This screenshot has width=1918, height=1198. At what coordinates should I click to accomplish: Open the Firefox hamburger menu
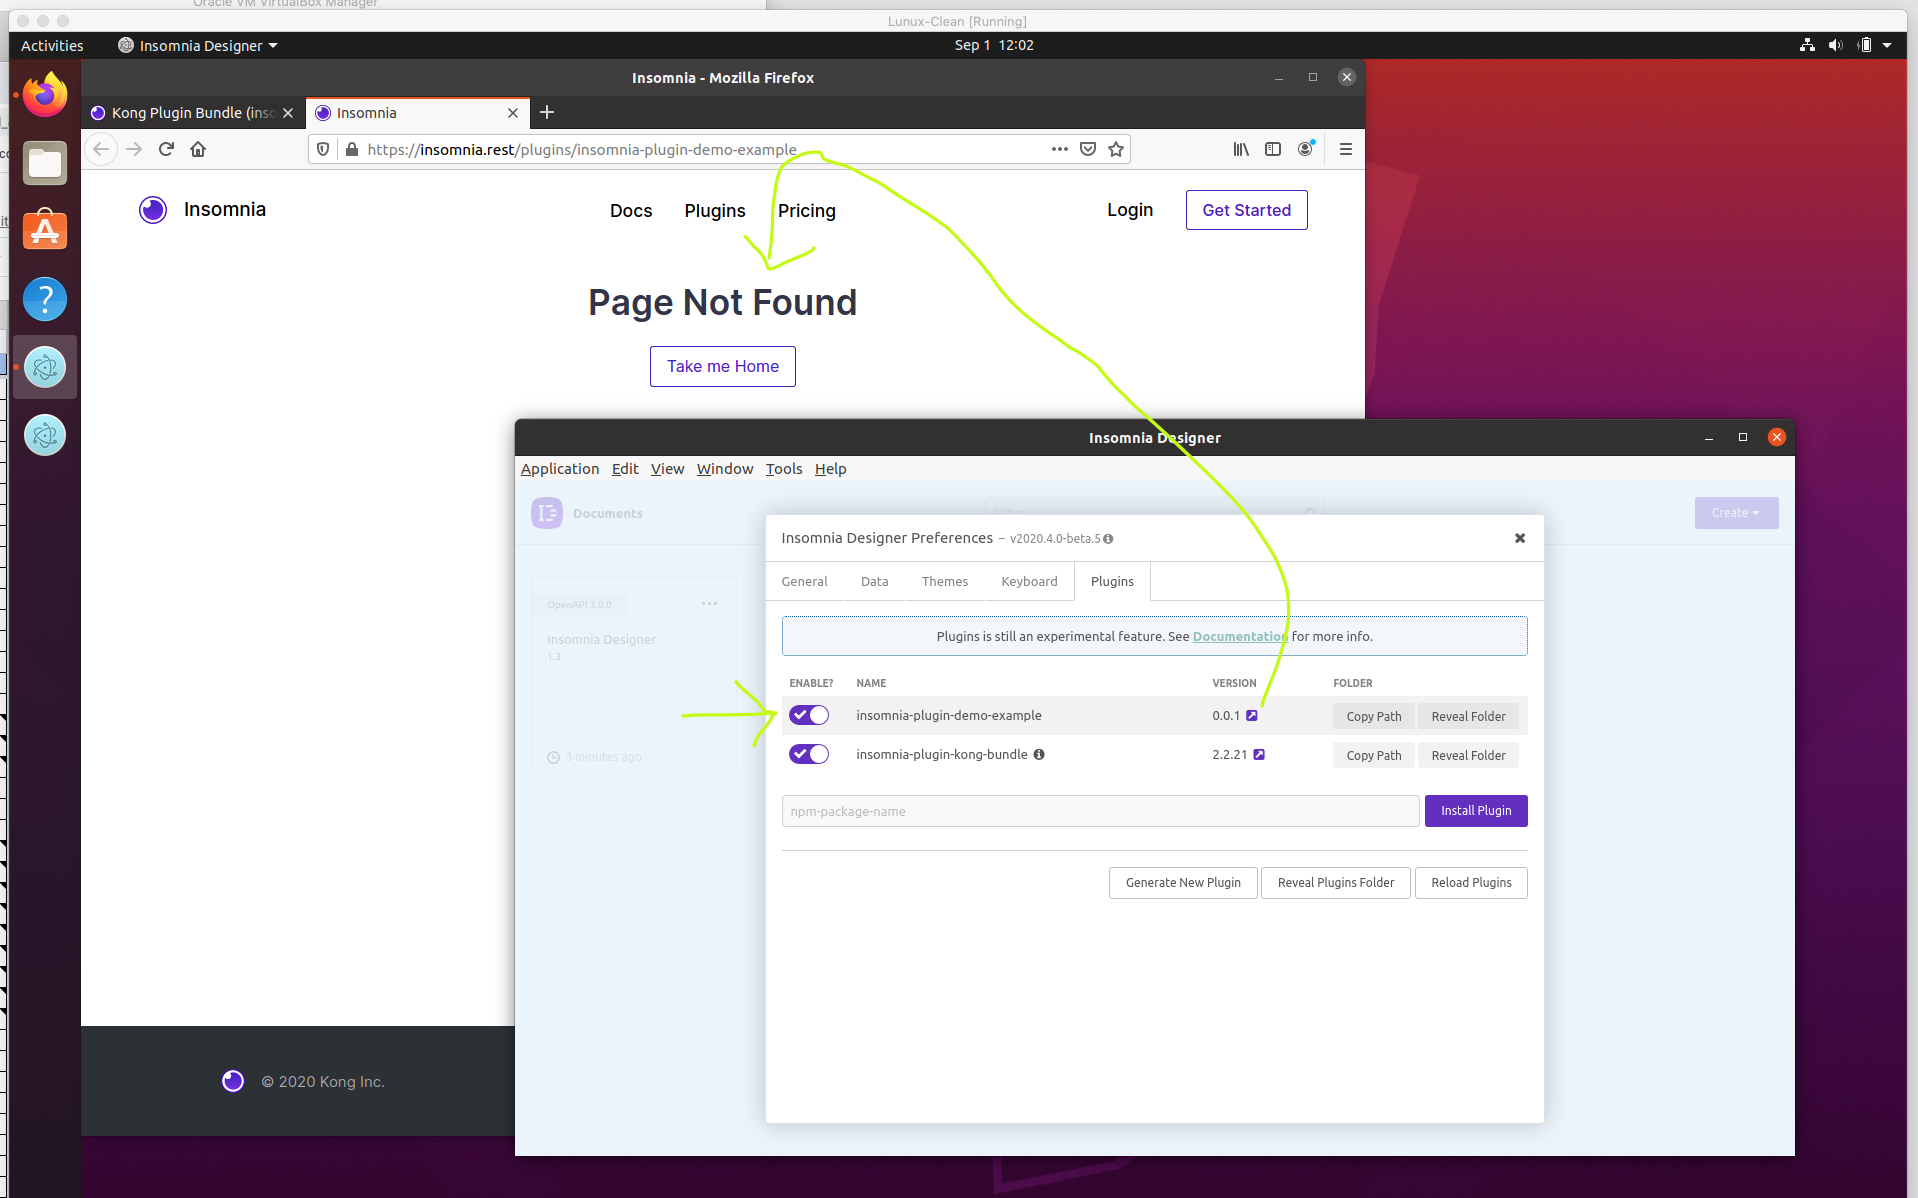coord(1346,149)
